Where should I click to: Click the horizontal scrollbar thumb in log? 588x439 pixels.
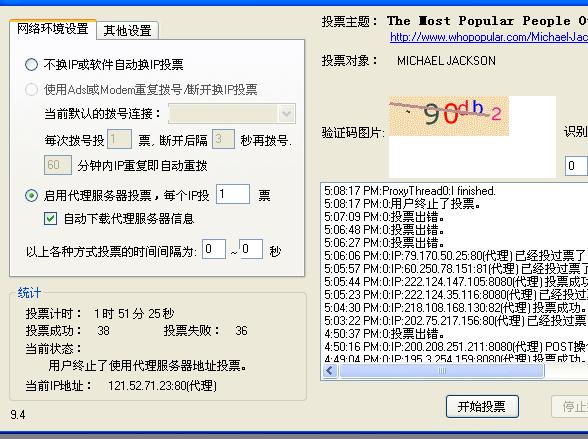pos(441,371)
